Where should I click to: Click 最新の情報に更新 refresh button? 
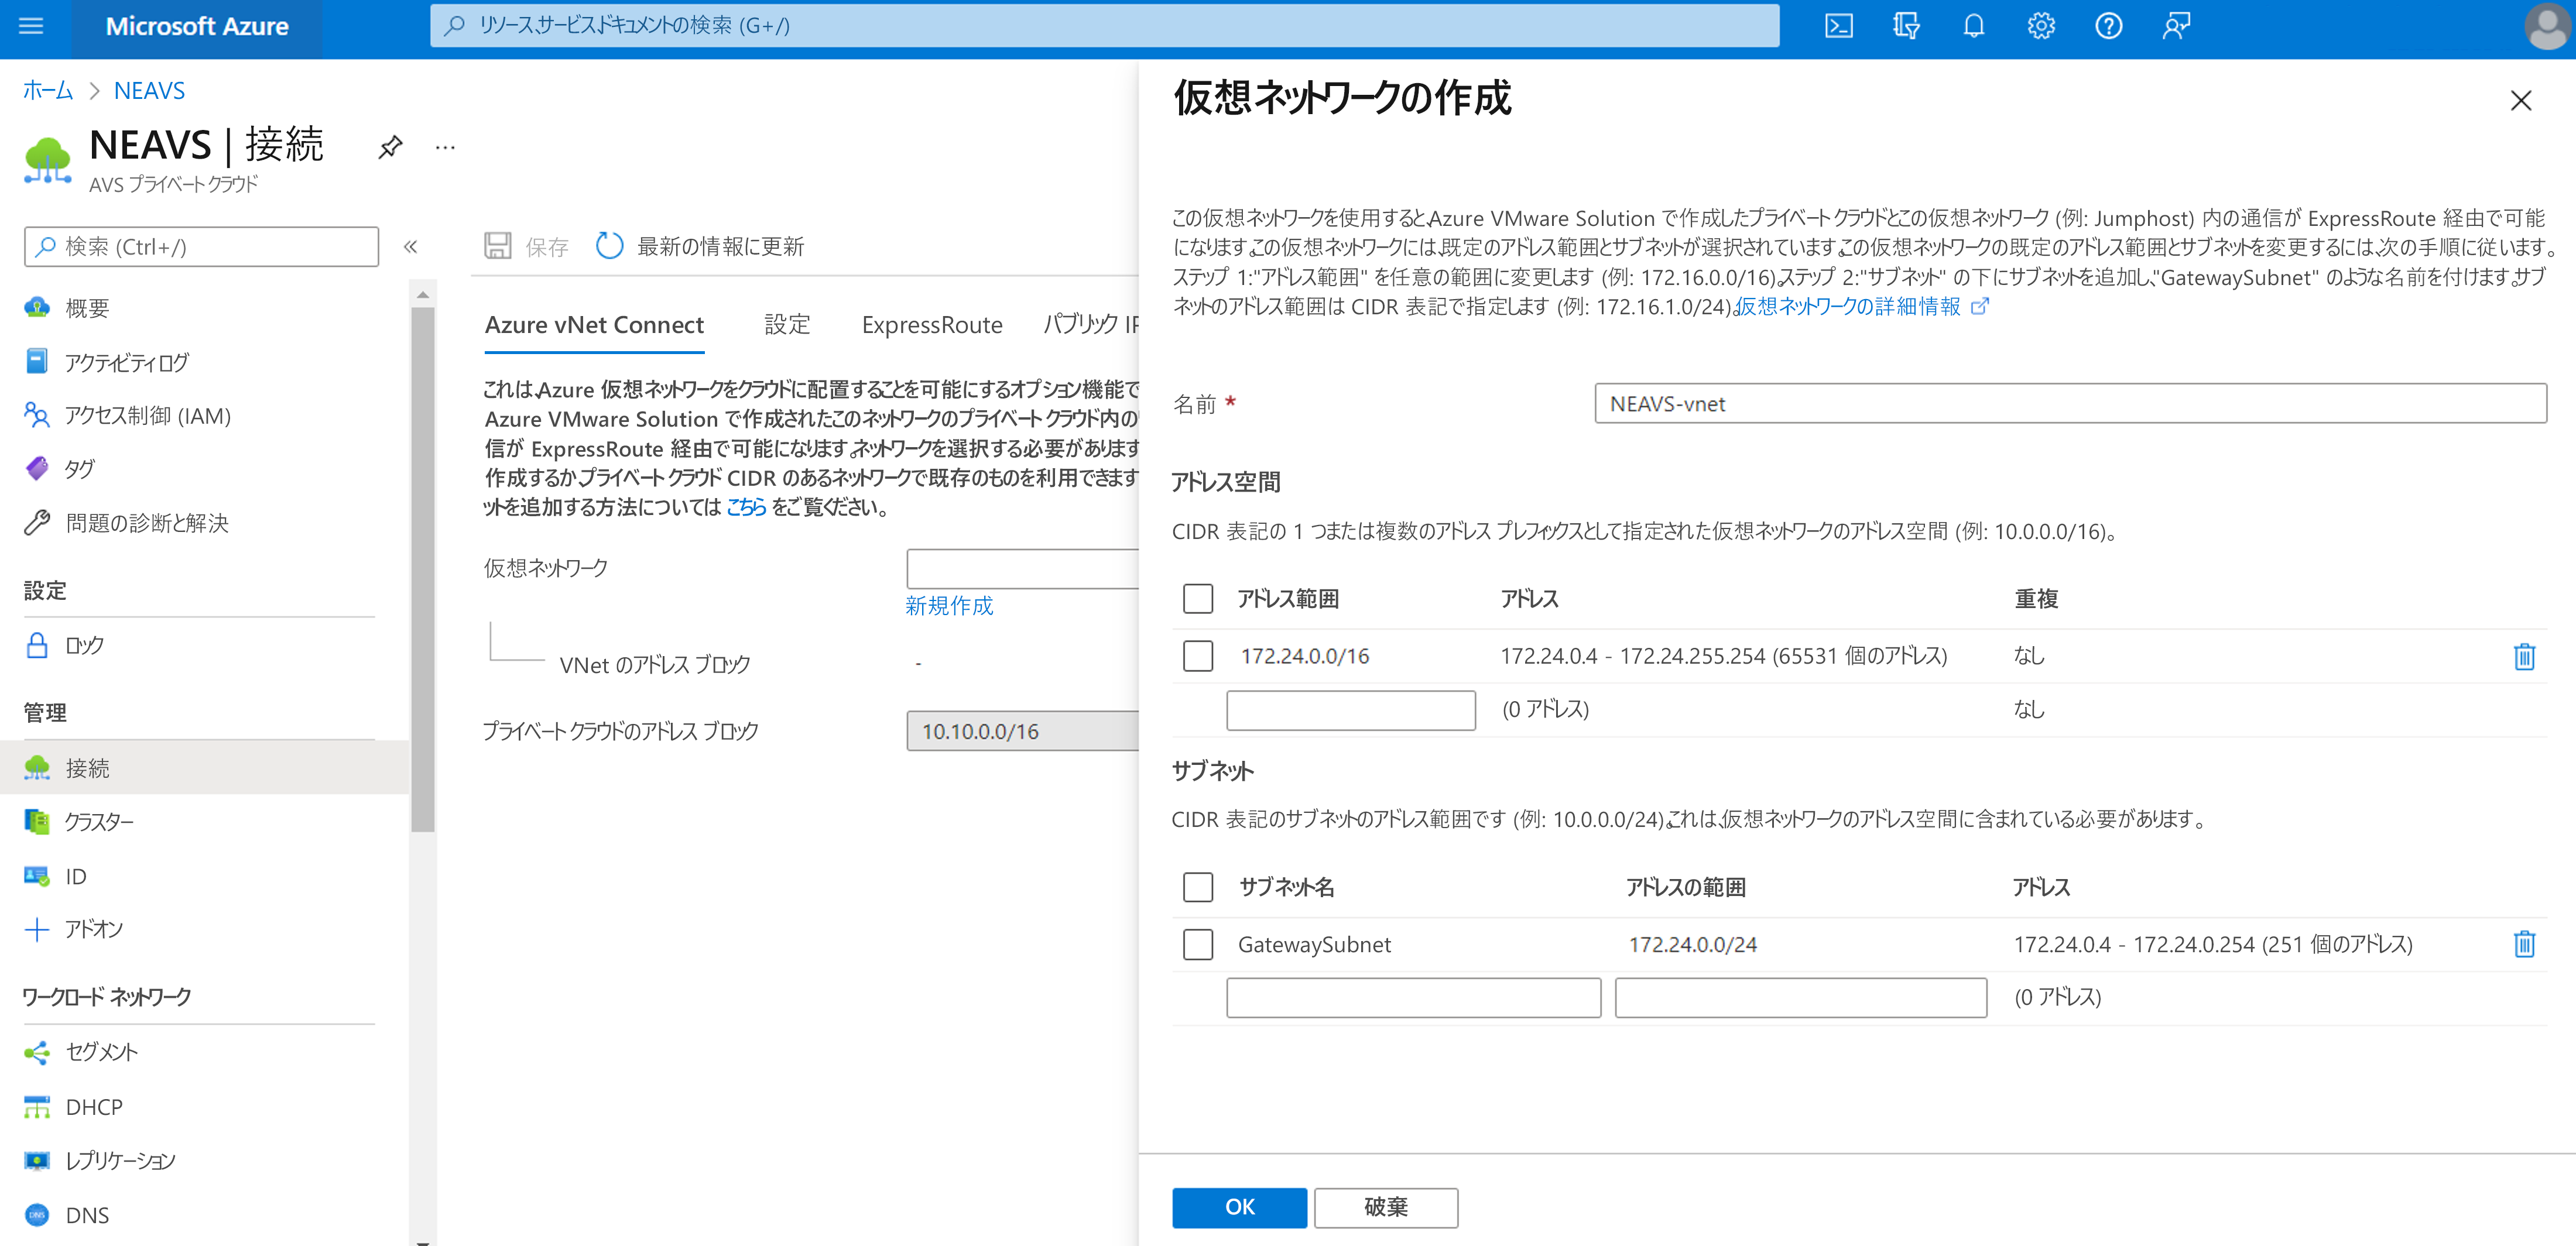tap(700, 246)
